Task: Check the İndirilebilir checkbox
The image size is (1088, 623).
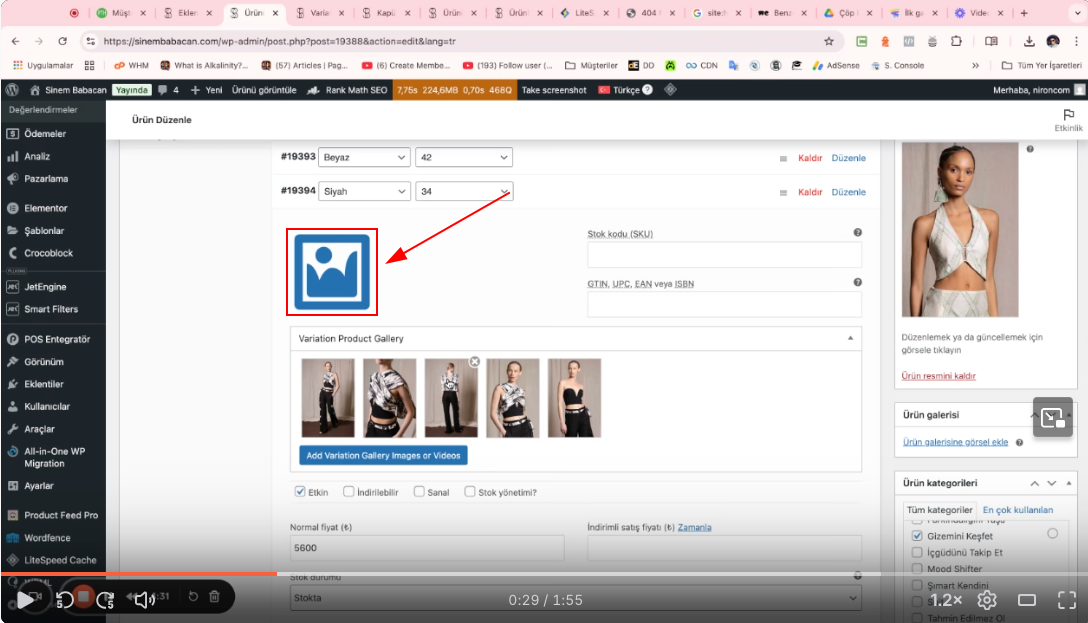Action: point(348,491)
